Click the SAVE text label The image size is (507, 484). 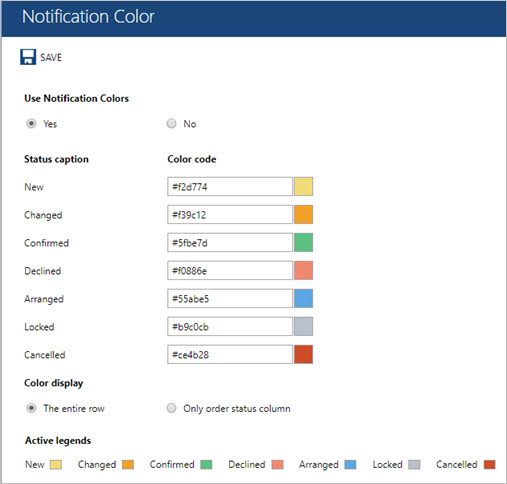coord(51,57)
